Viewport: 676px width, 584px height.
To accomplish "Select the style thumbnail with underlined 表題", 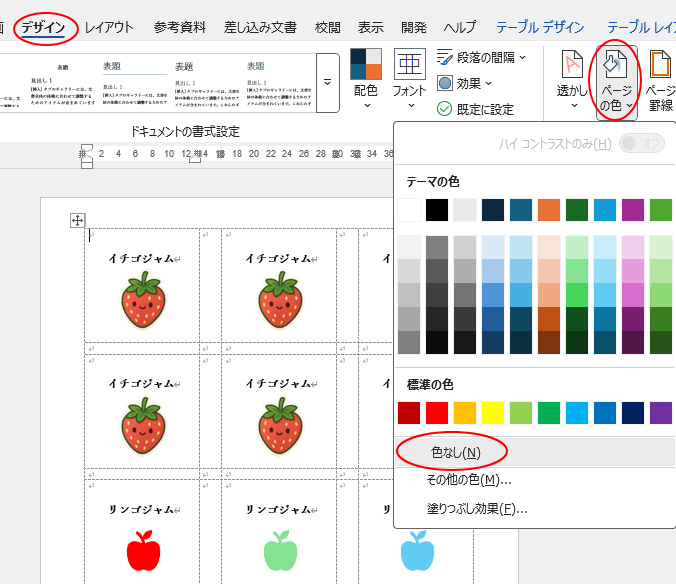I will 135,83.
